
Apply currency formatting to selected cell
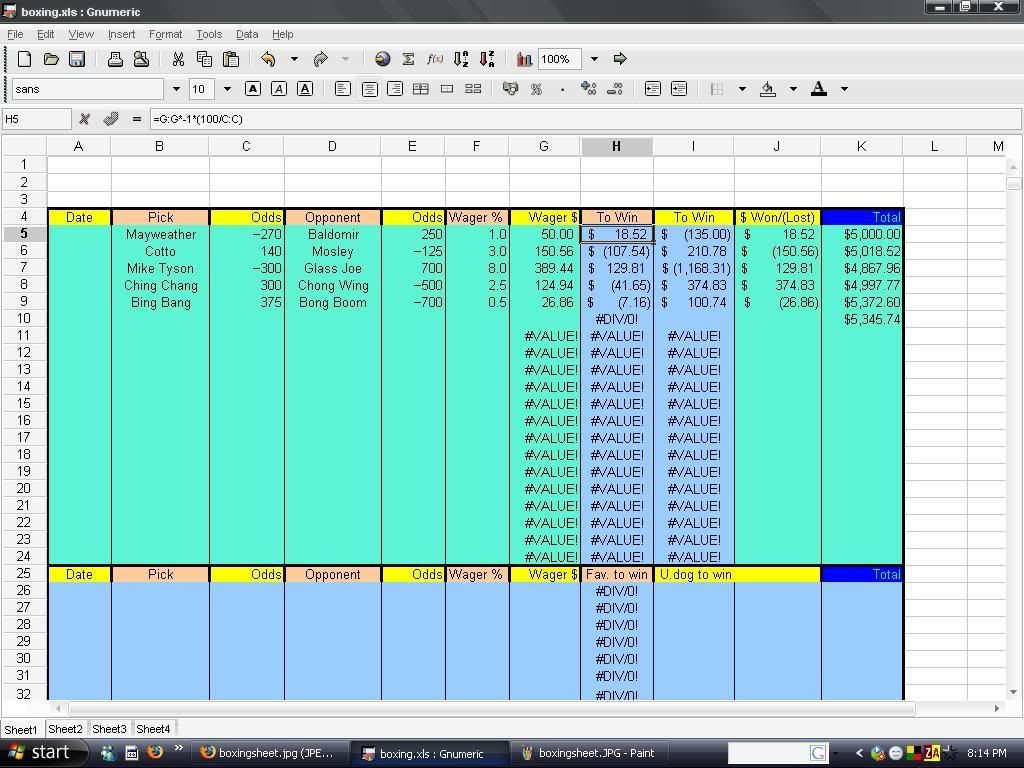pos(510,89)
